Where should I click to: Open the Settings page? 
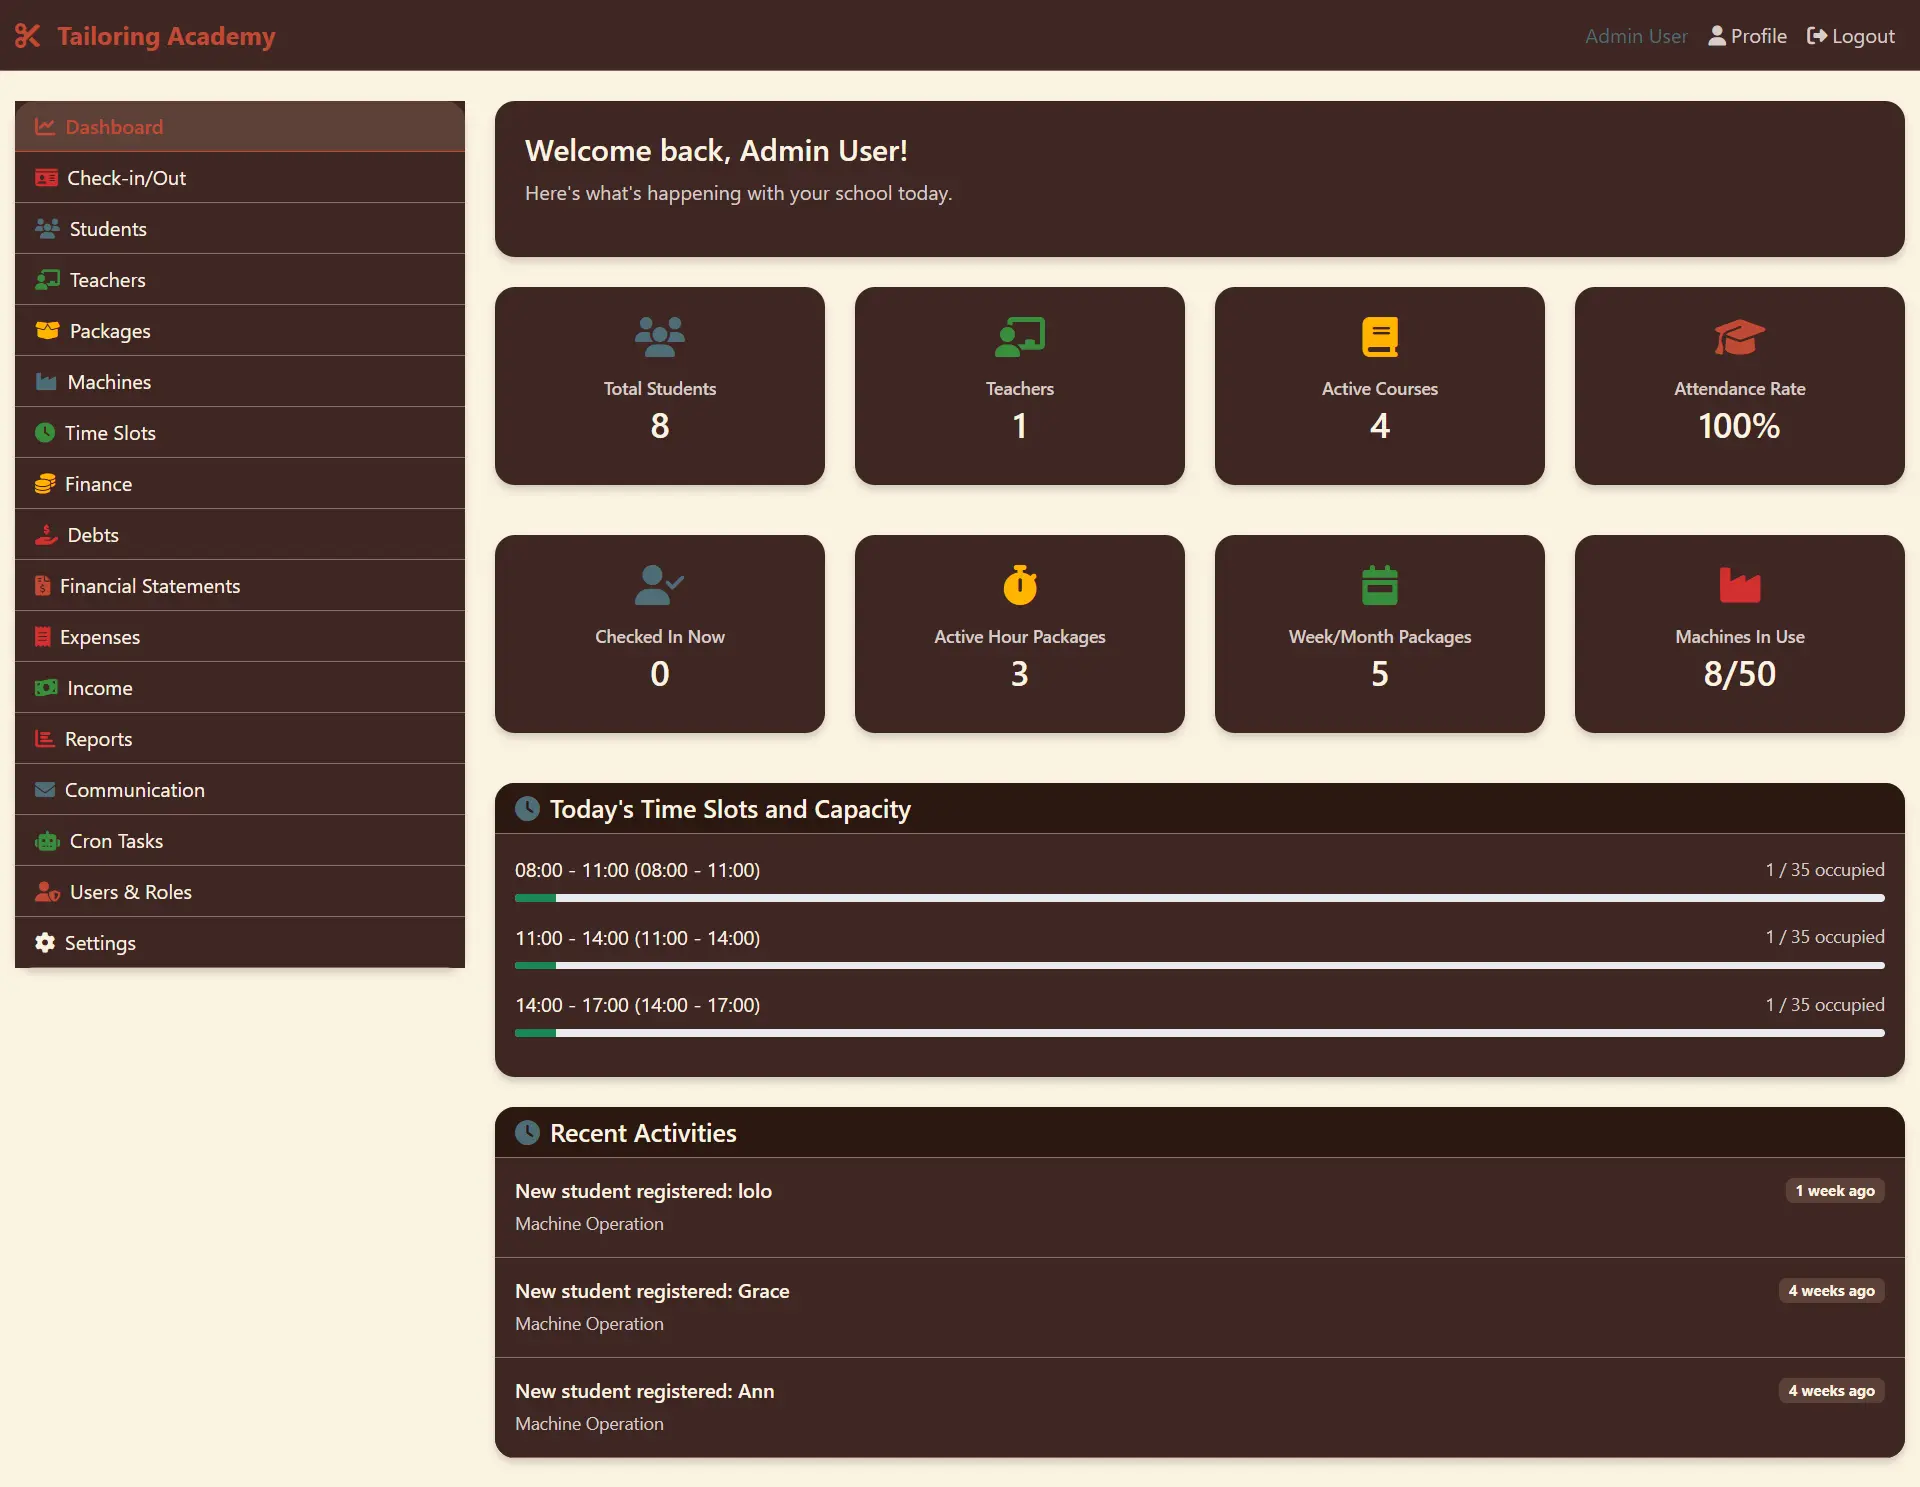(240, 943)
